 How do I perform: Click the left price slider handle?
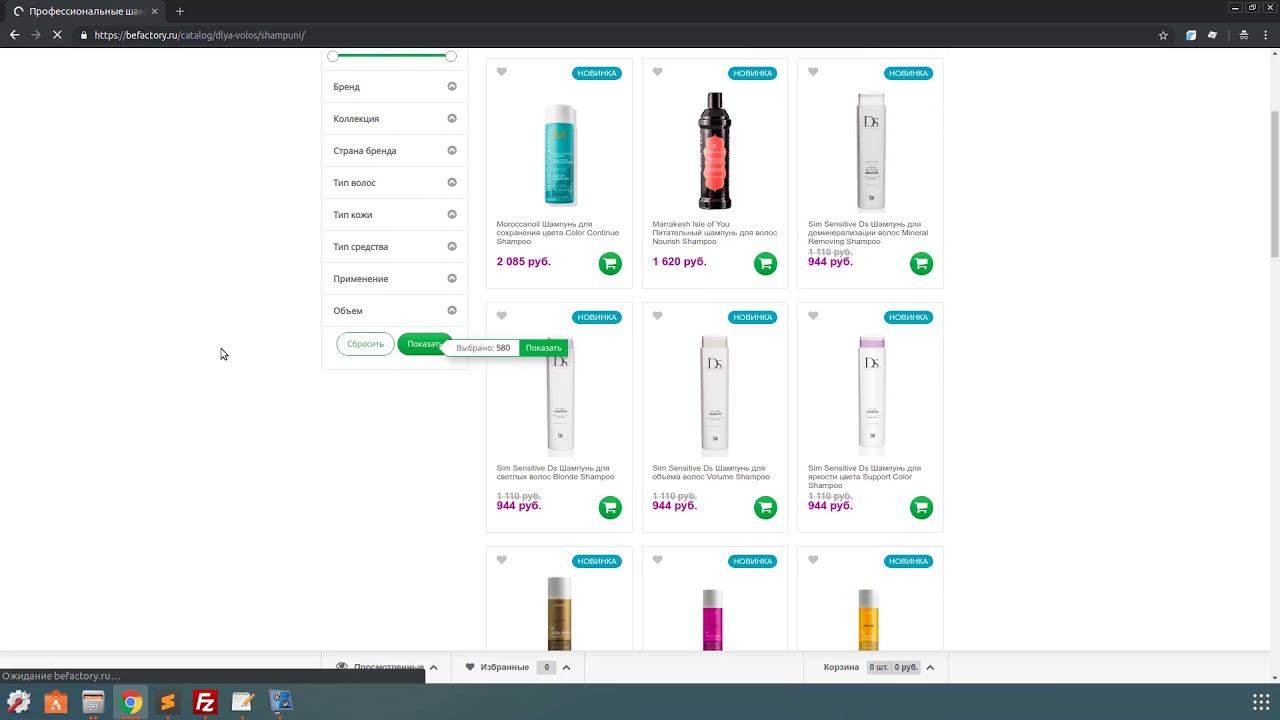tap(333, 56)
